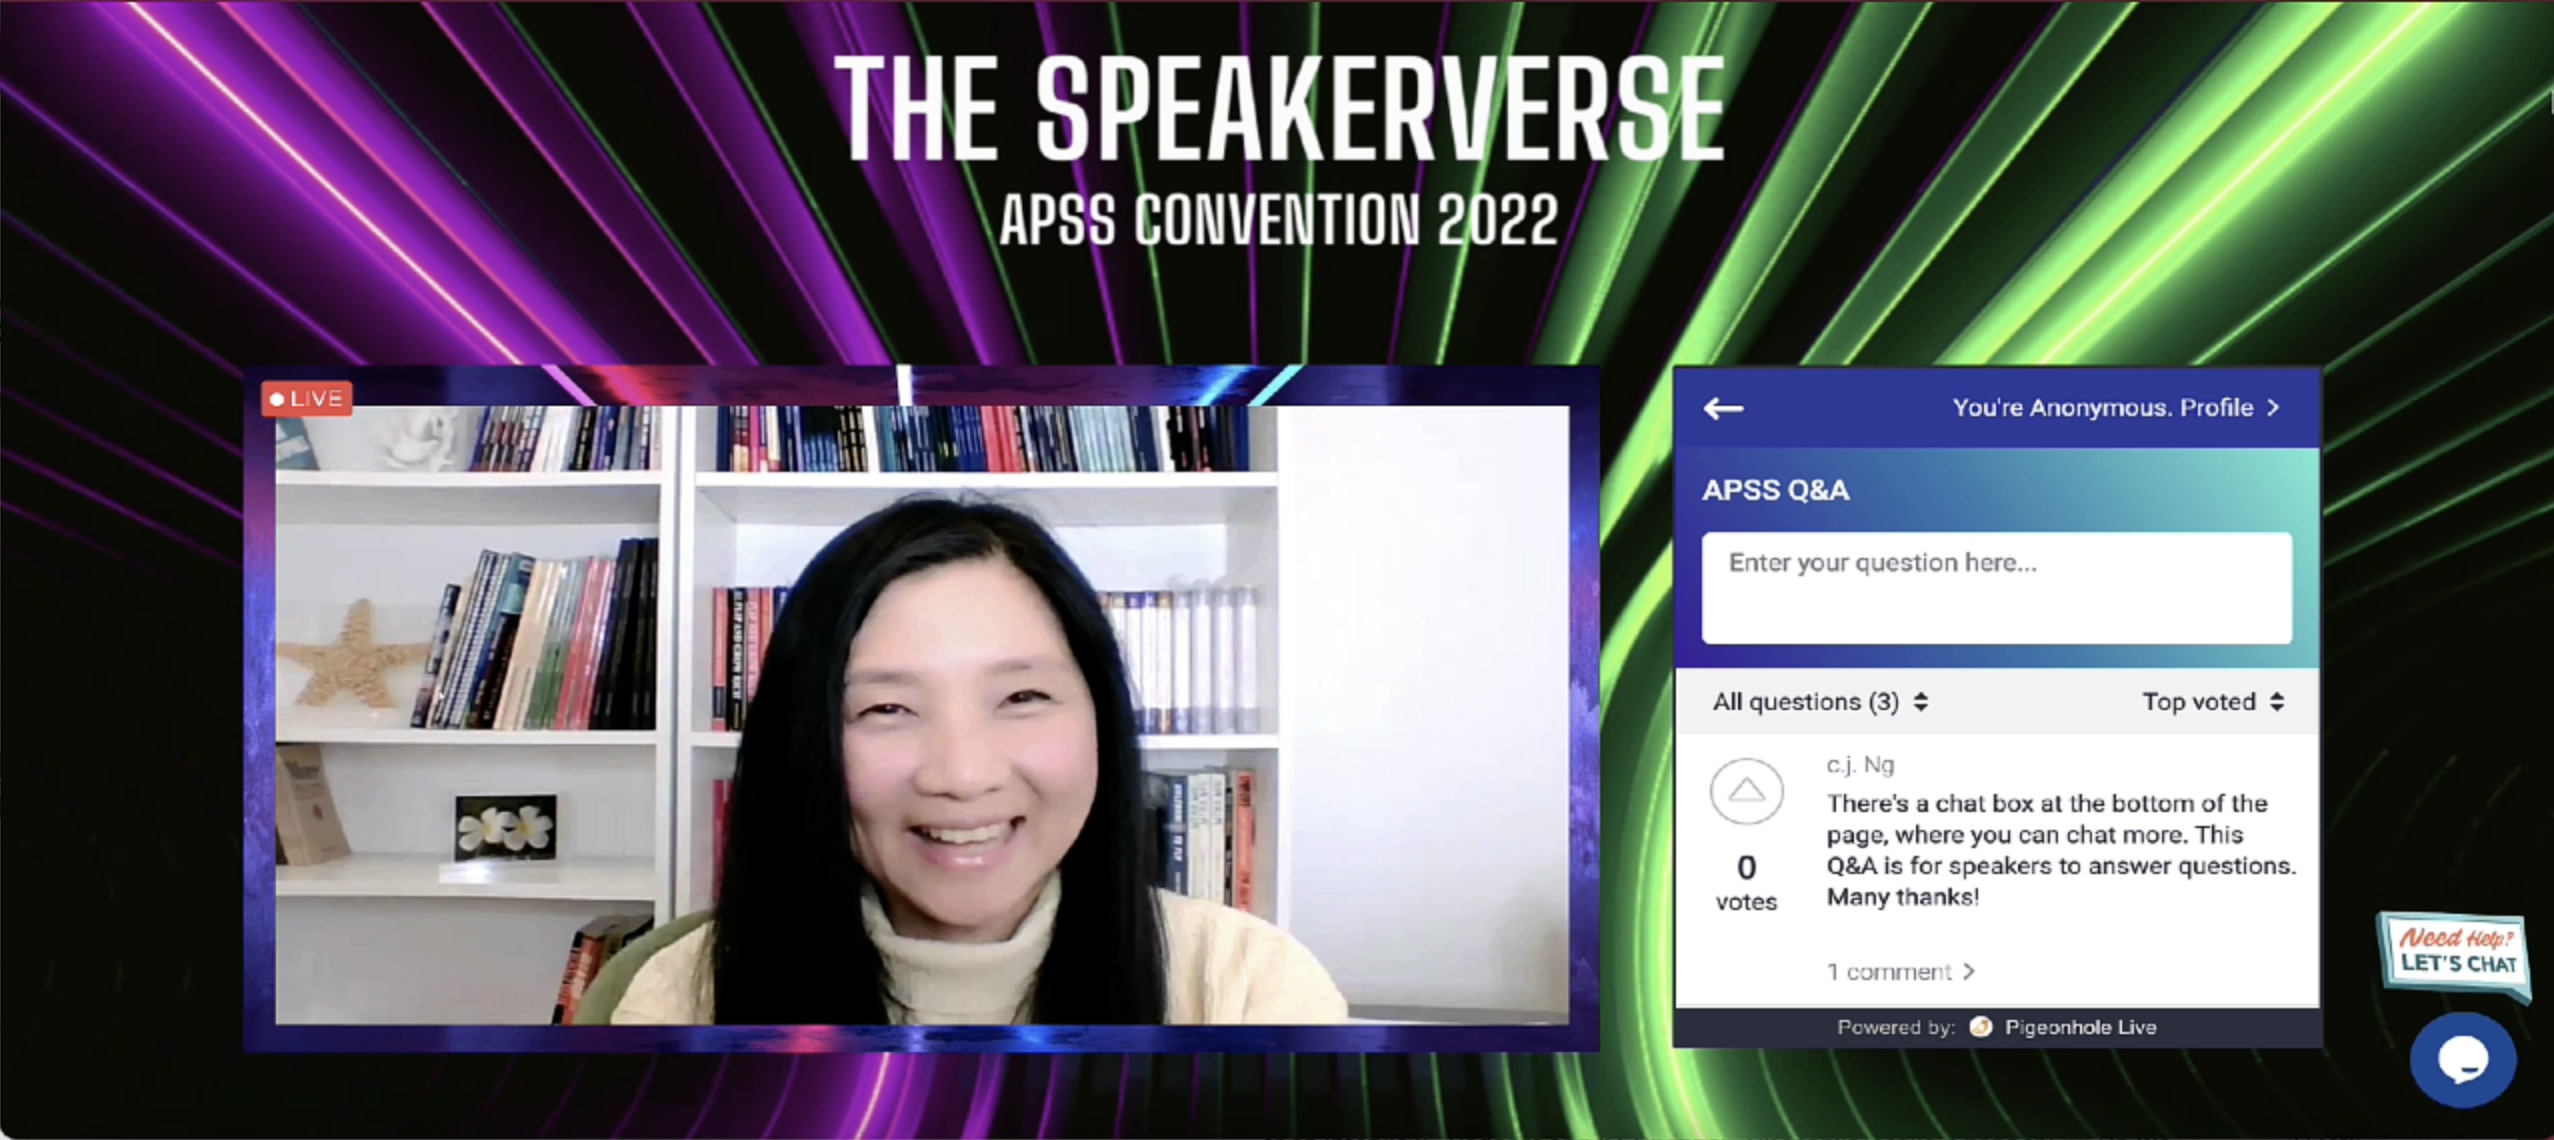Click the chevron next to Profile
2554x1140 pixels.
coord(2274,408)
